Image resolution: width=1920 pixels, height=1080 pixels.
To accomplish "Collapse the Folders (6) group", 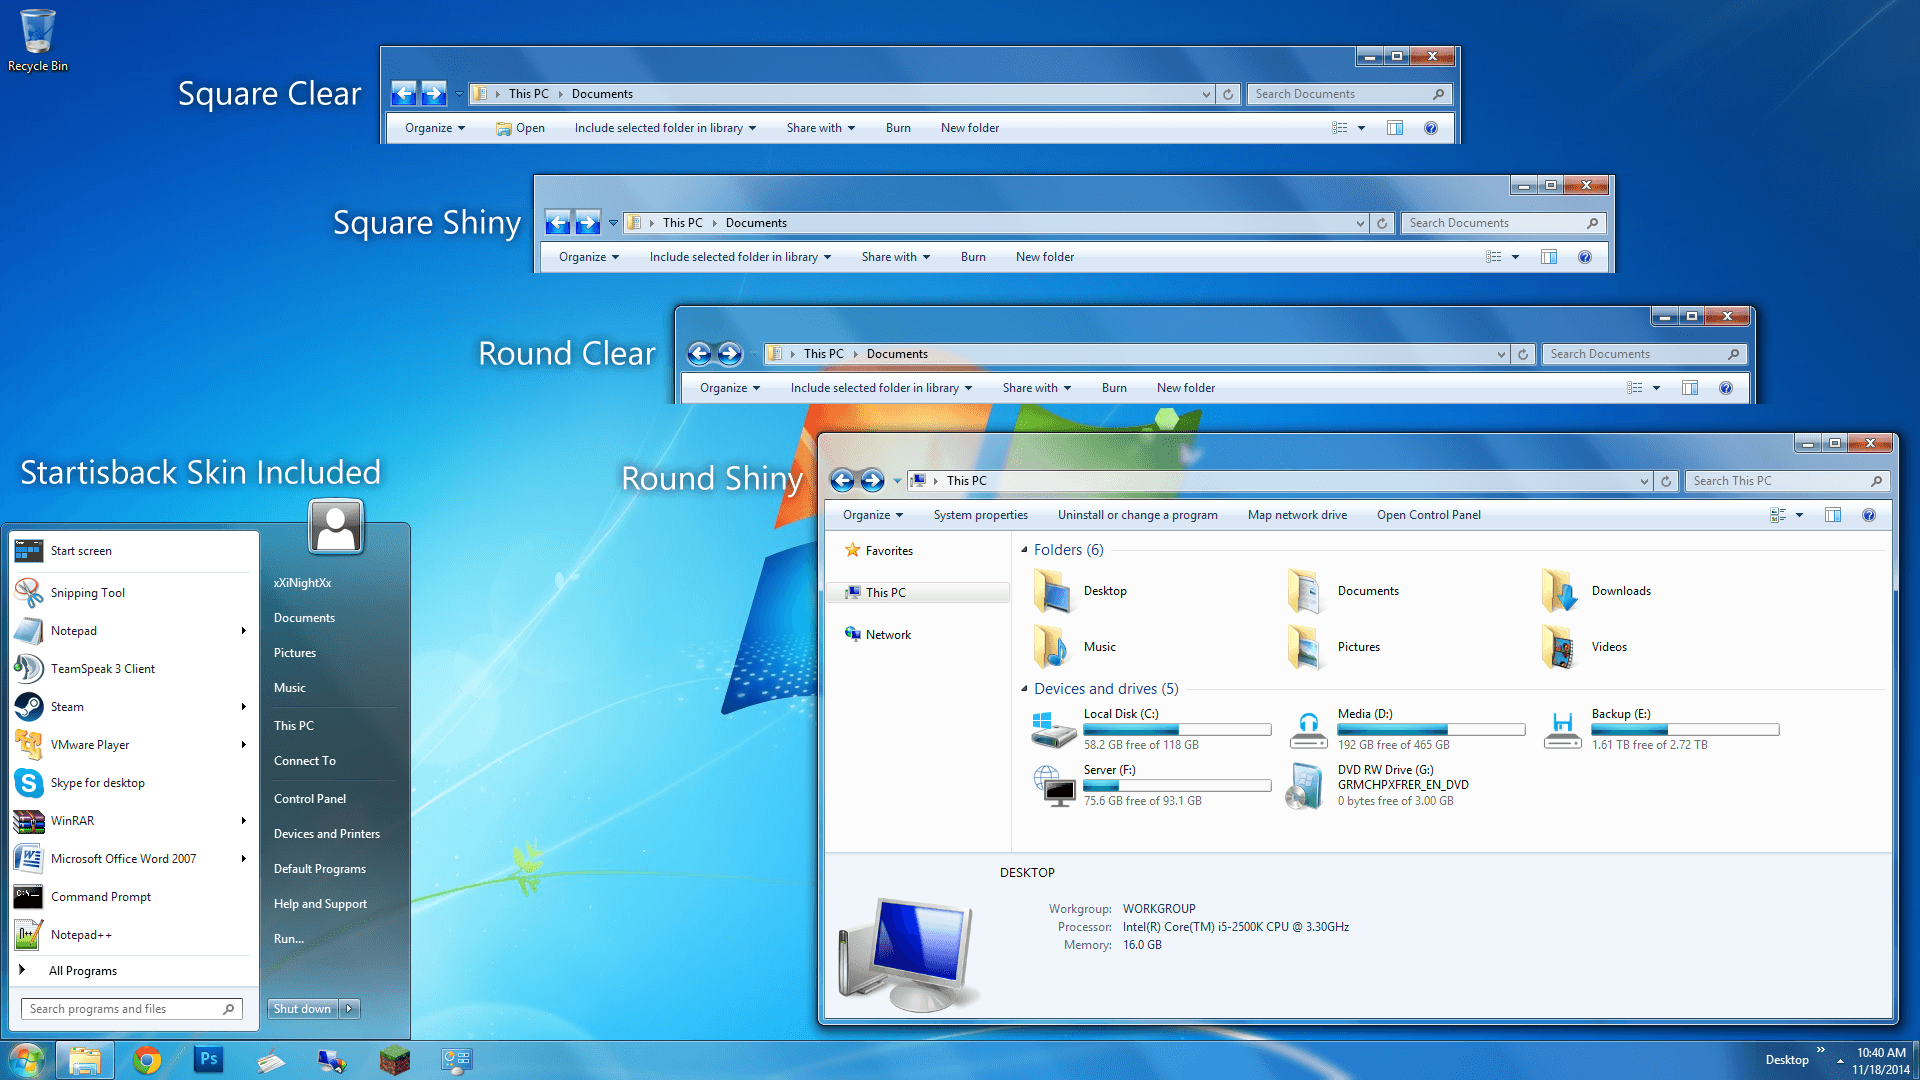I will point(1024,550).
